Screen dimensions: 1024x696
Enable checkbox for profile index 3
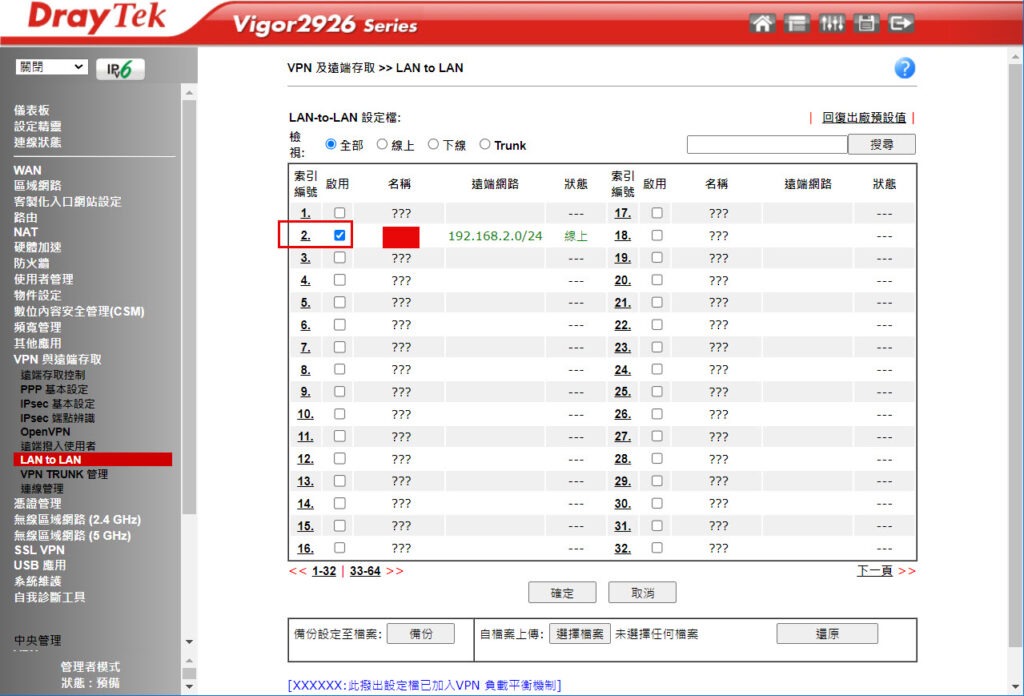[x=340, y=257]
